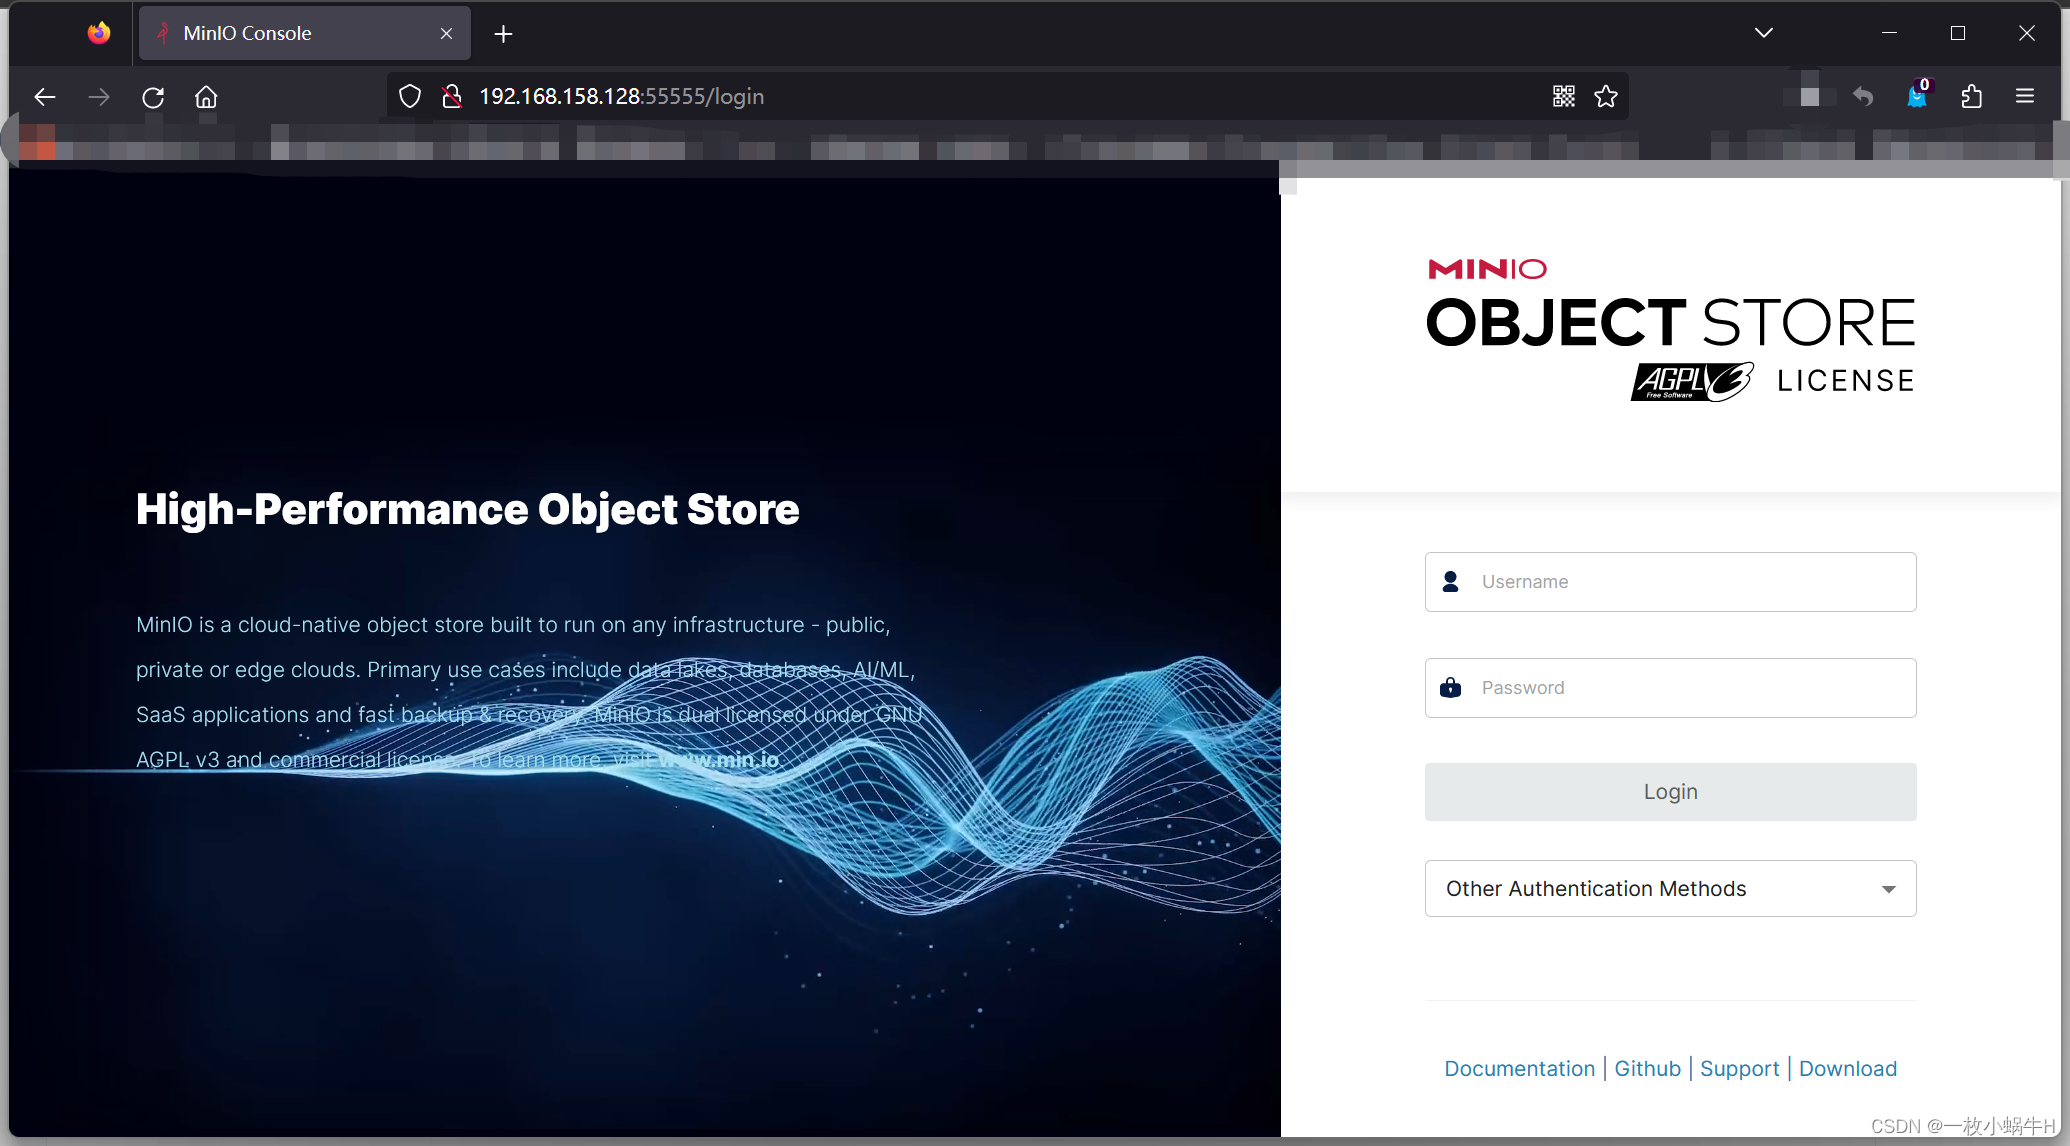
Task: Open a new tab with the plus button
Action: [503, 34]
